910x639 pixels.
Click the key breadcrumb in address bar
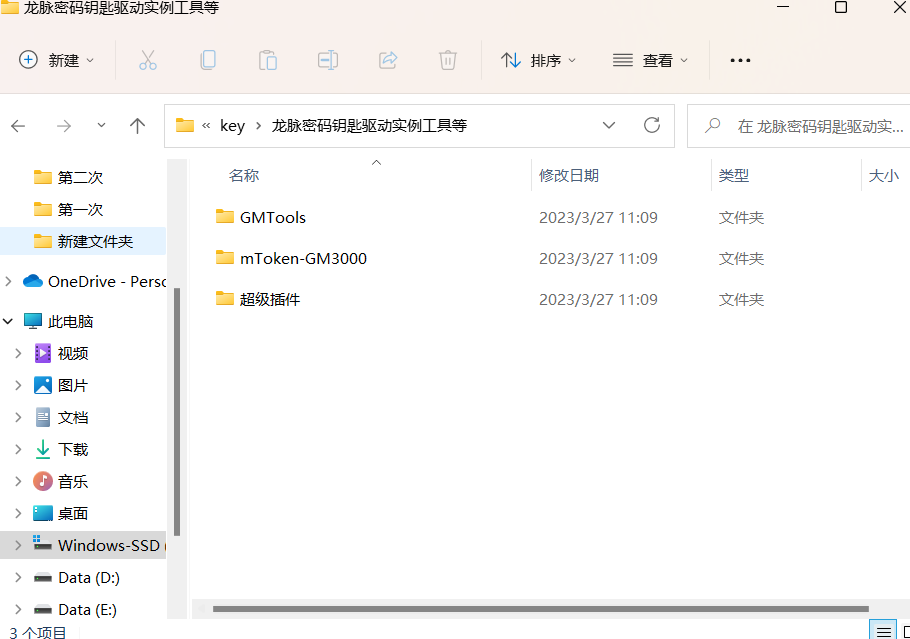232,126
